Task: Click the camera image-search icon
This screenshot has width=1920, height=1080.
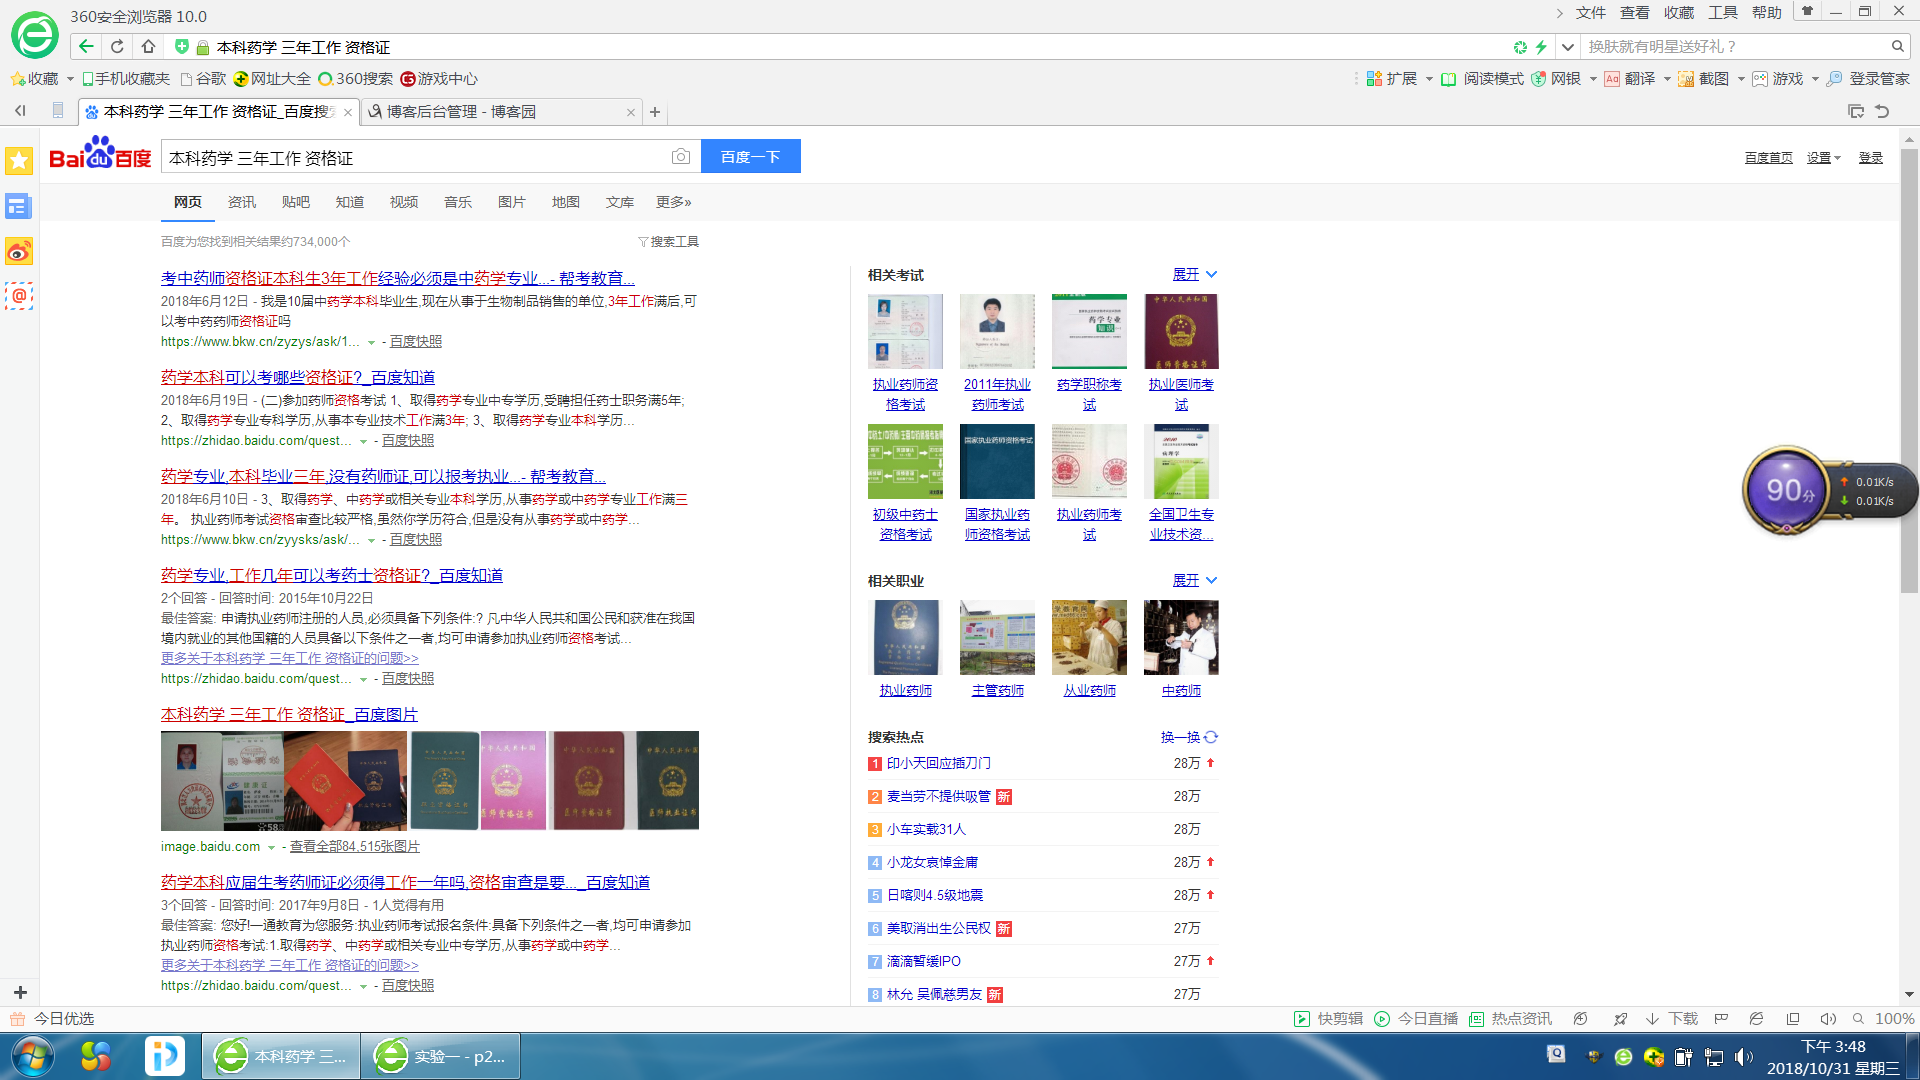Action: pos(680,157)
